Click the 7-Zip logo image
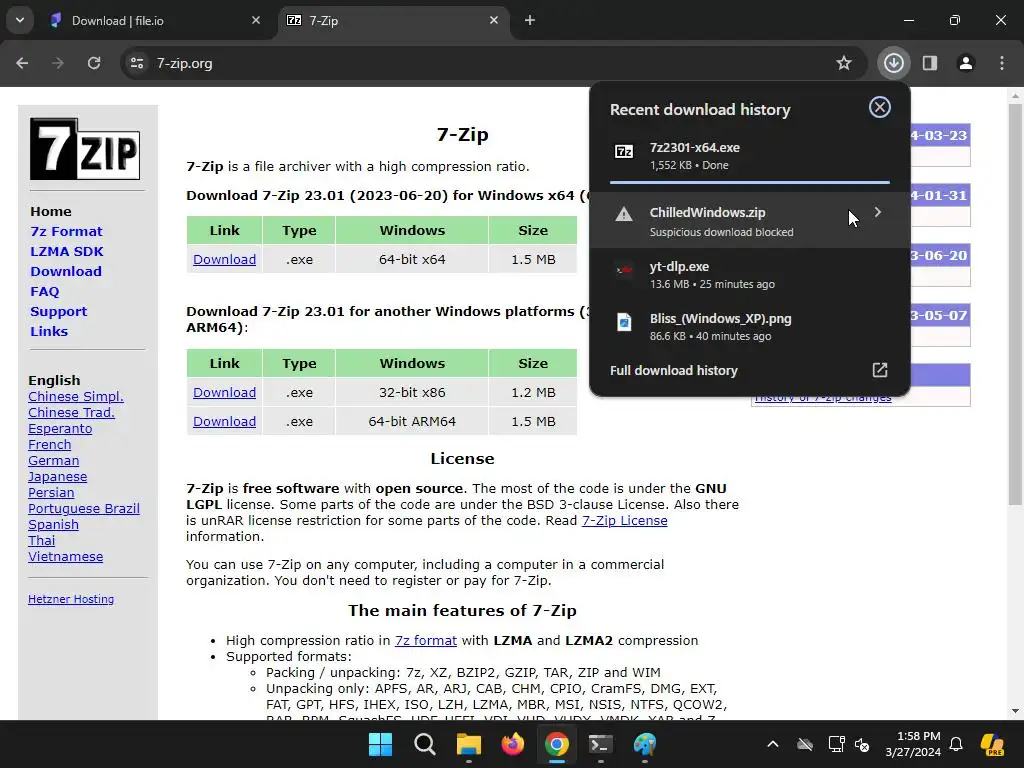The width and height of the screenshot is (1024, 768). [x=85, y=149]
